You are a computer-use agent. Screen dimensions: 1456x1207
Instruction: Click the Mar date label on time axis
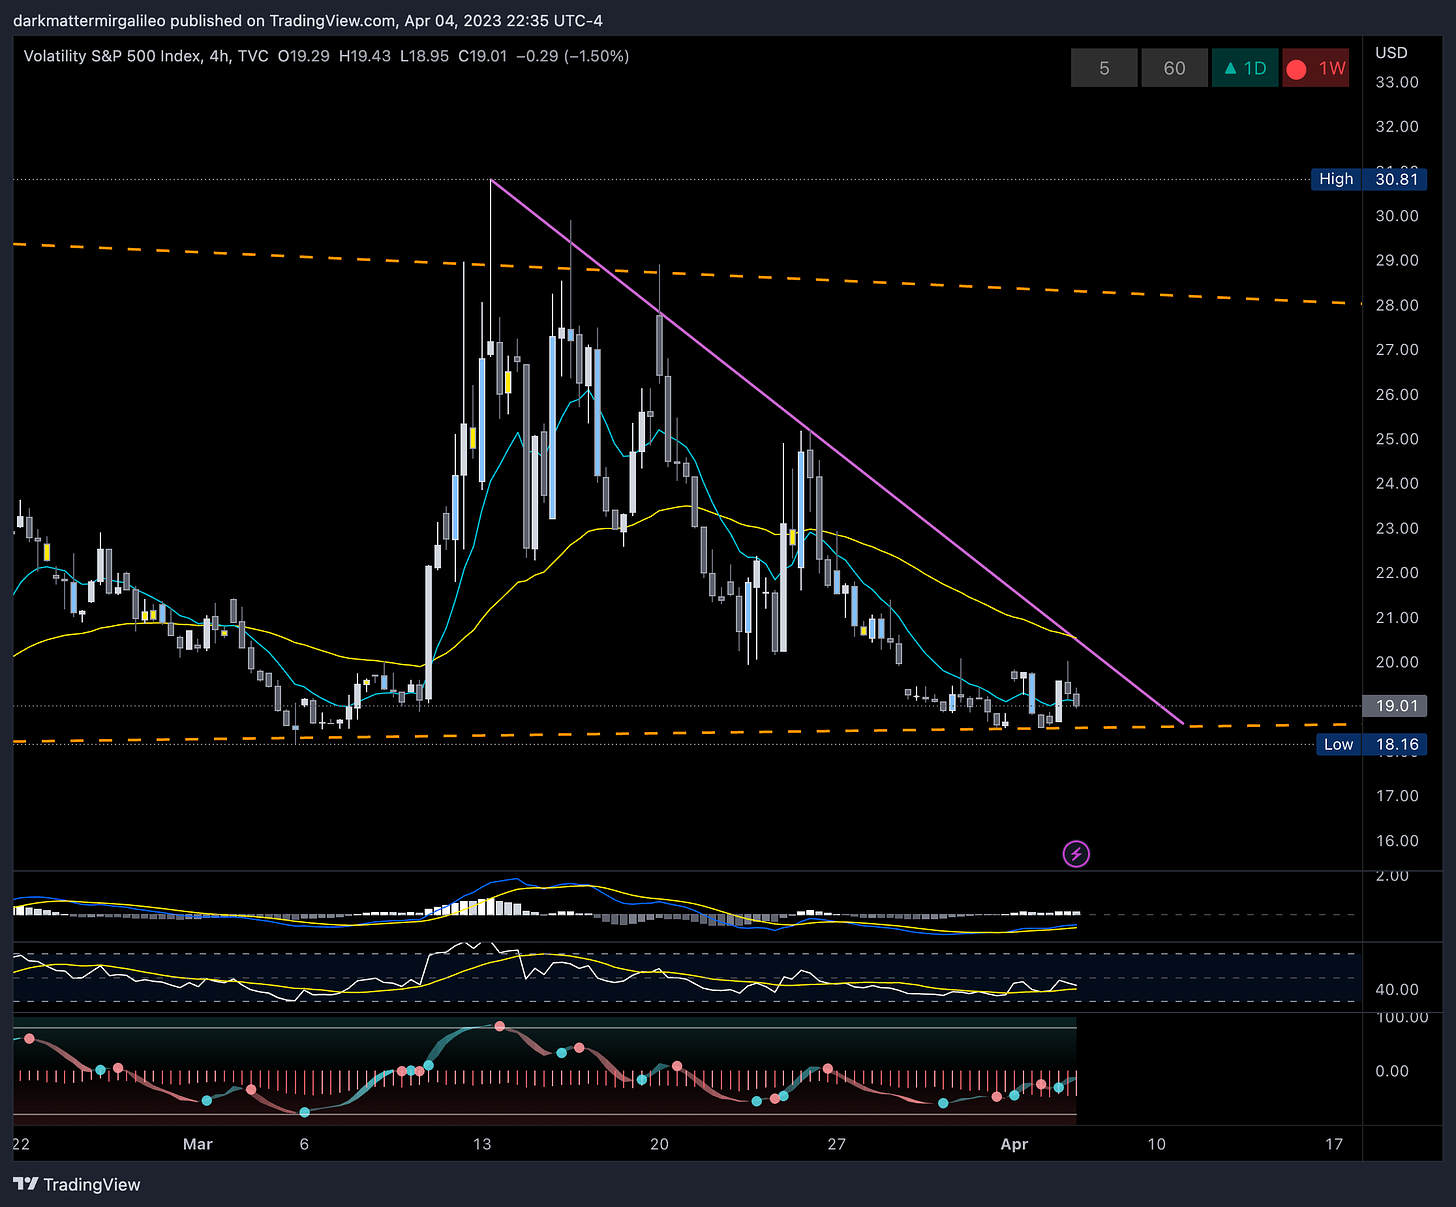point(198,1144)
